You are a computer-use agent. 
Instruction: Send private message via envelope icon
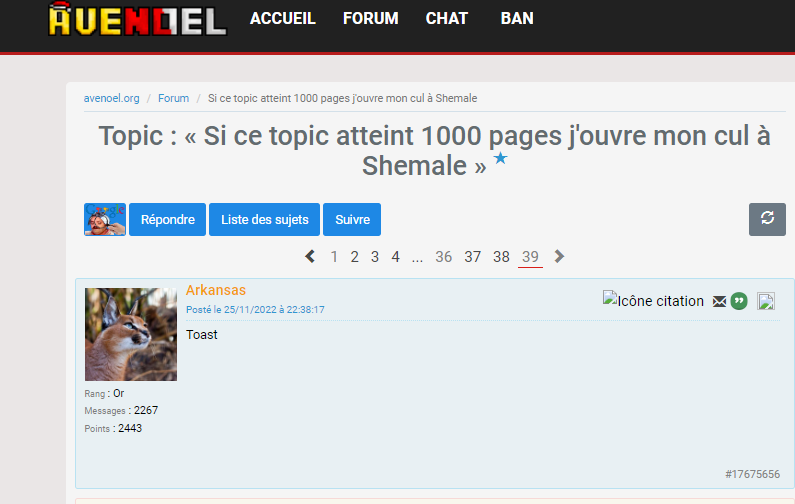(x=719, y=302)
